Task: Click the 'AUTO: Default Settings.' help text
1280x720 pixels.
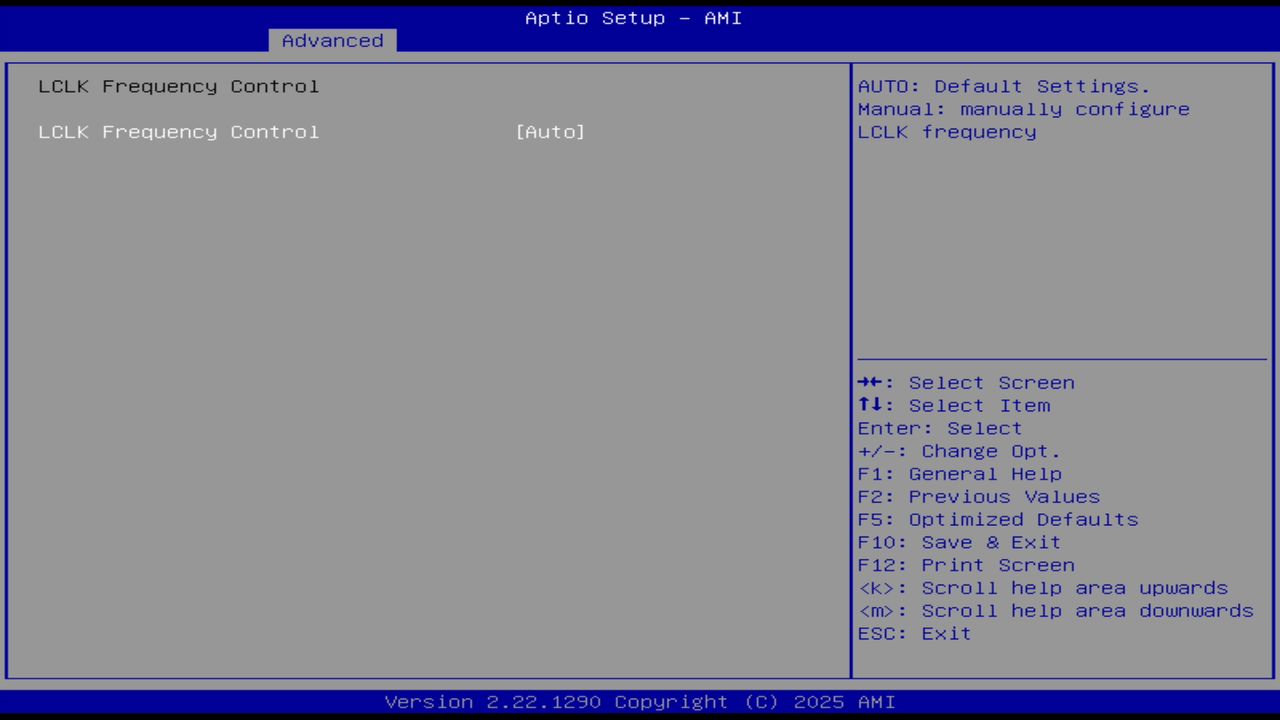Action: coord(1004,86)
